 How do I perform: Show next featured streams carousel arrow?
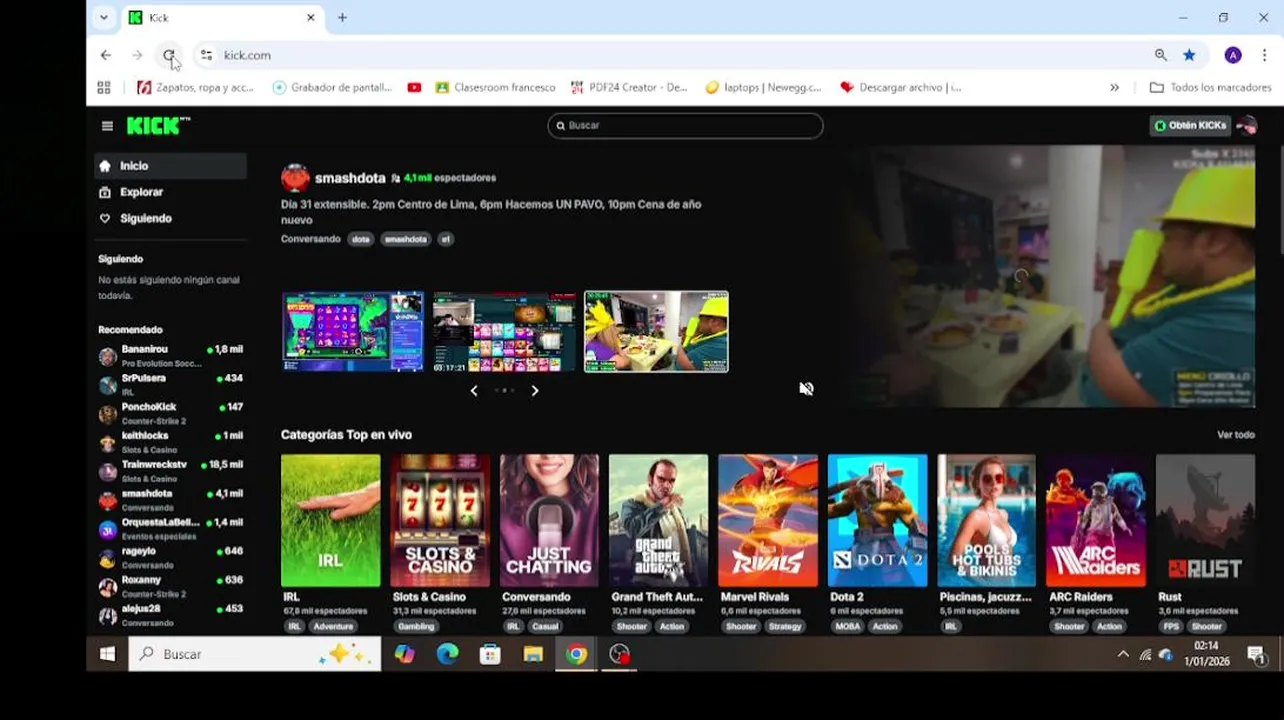[x=535, y=391]
